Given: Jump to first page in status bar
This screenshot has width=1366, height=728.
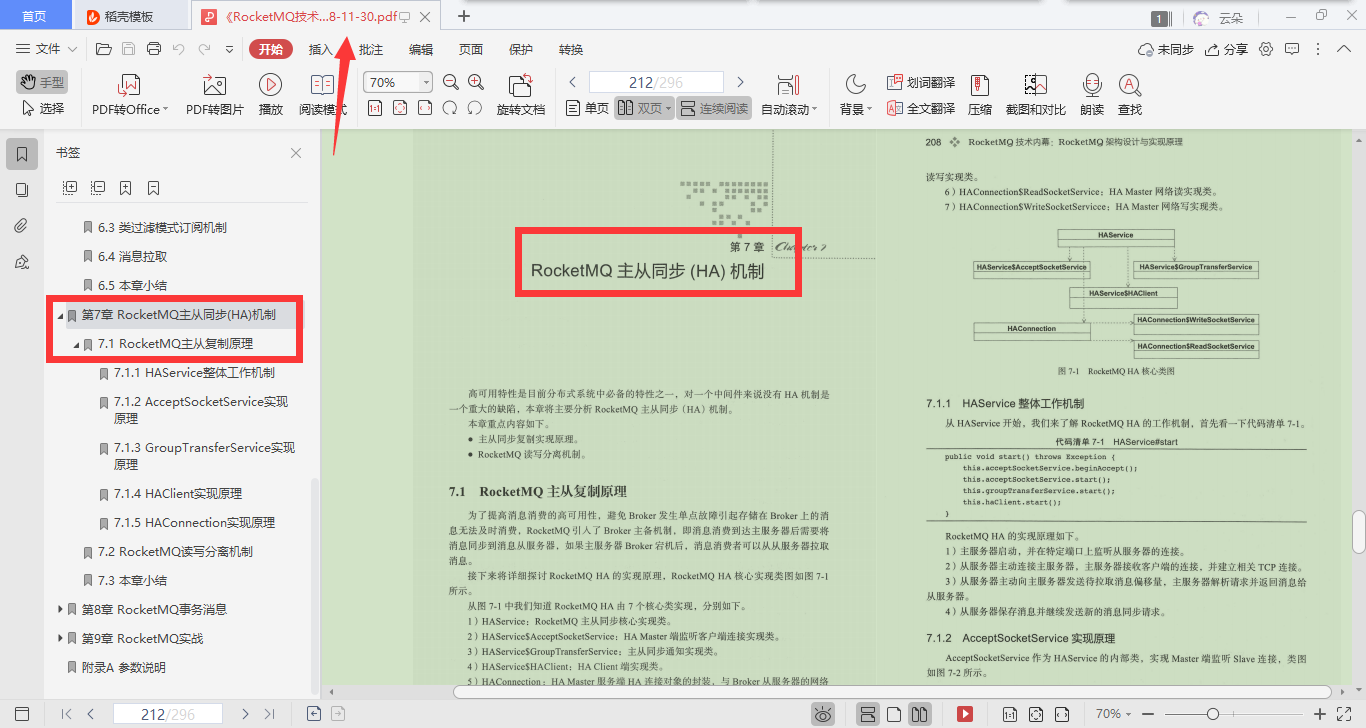Looking at the screenshot, I should 67,714.
